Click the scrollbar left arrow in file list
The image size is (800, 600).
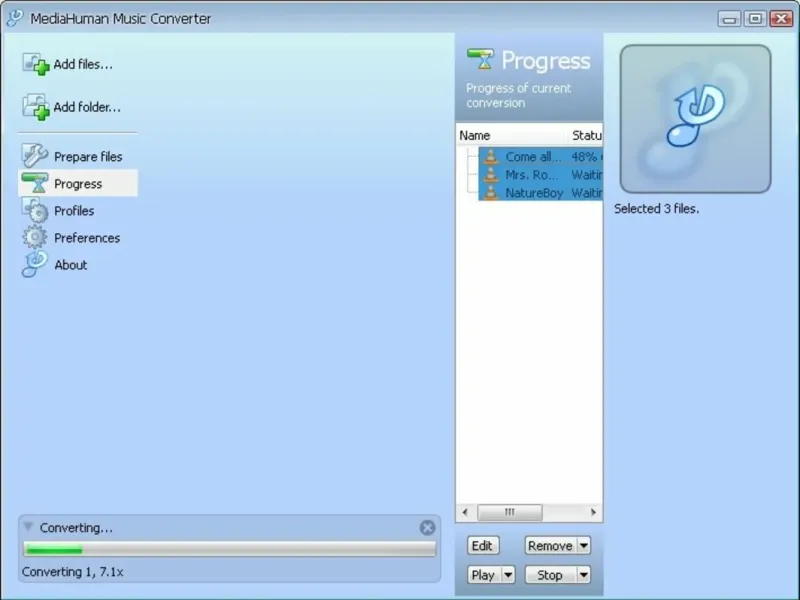click(465, 512)
